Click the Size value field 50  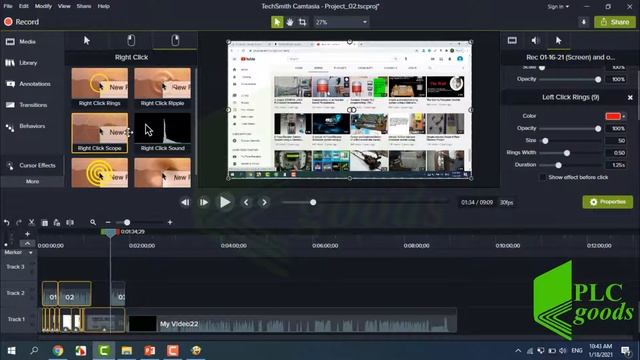[x=616, y=141]
